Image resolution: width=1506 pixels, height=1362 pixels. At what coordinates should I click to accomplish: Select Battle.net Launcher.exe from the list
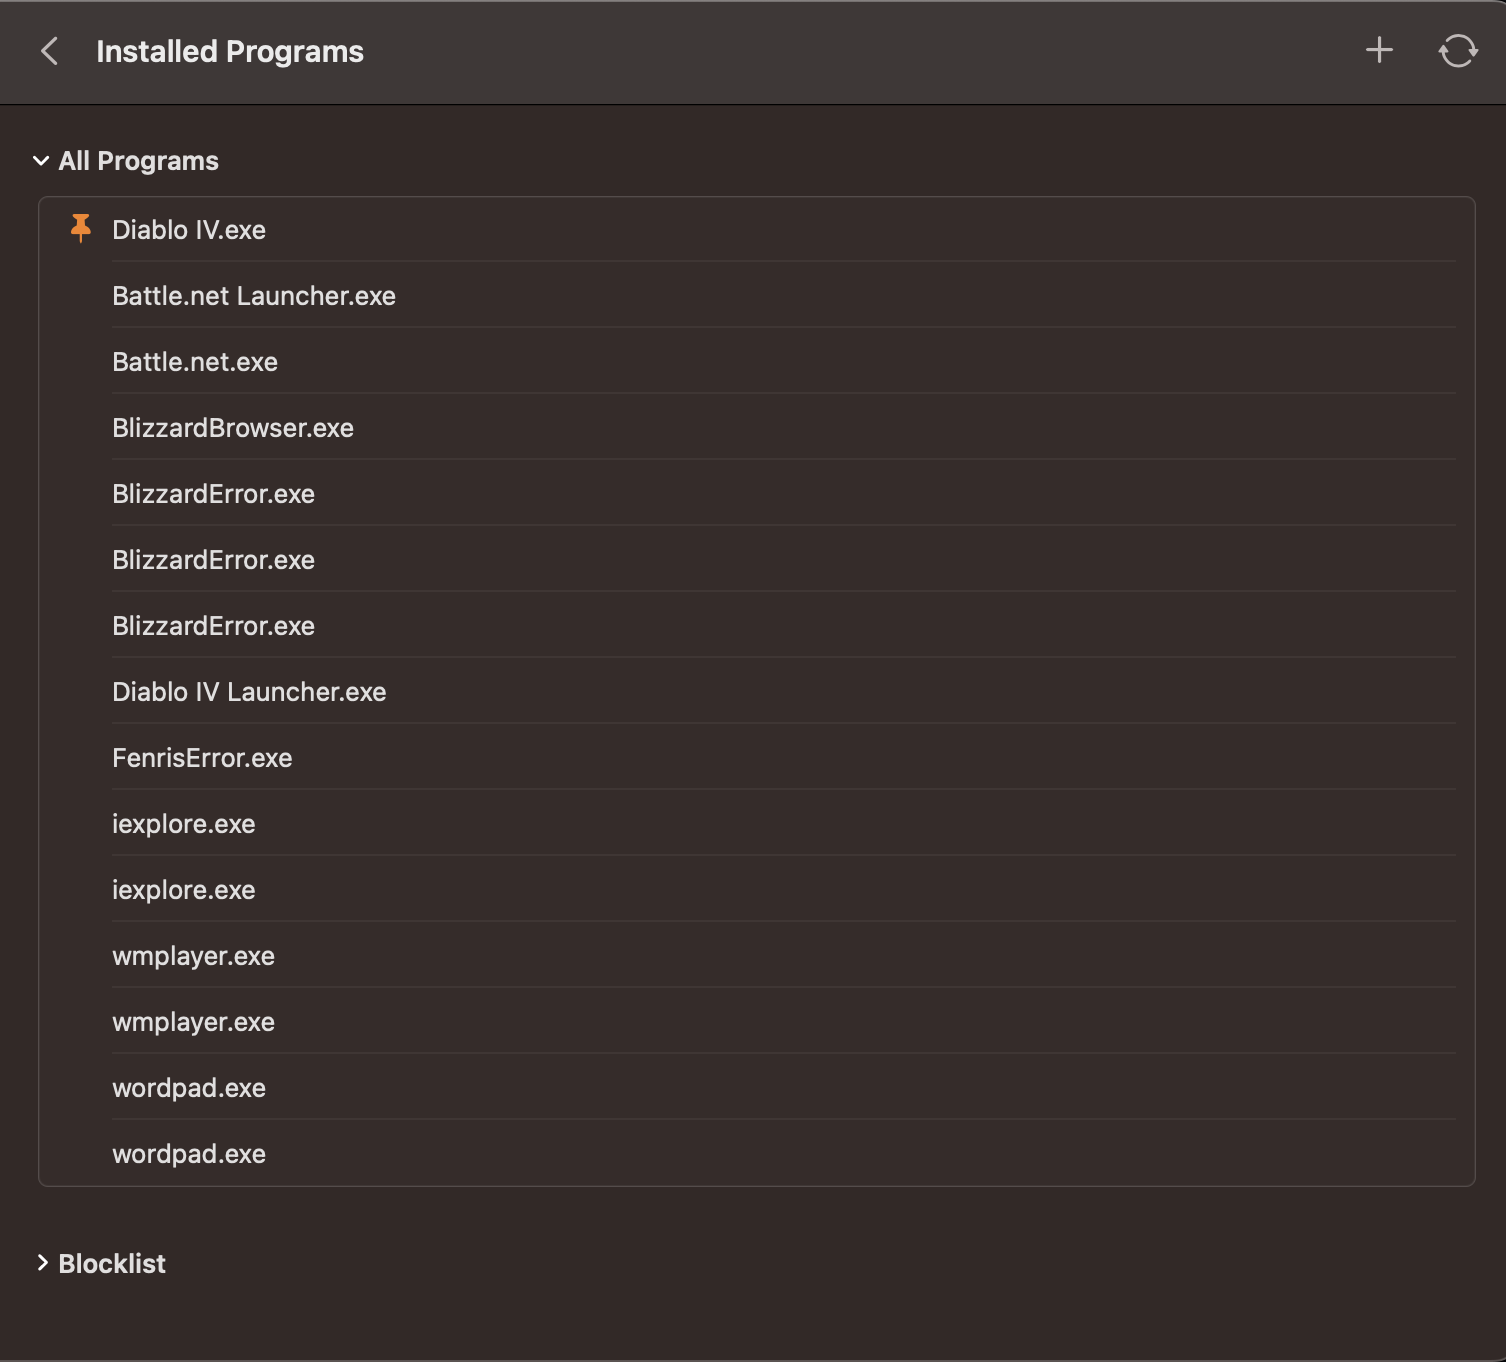(254, 295)
